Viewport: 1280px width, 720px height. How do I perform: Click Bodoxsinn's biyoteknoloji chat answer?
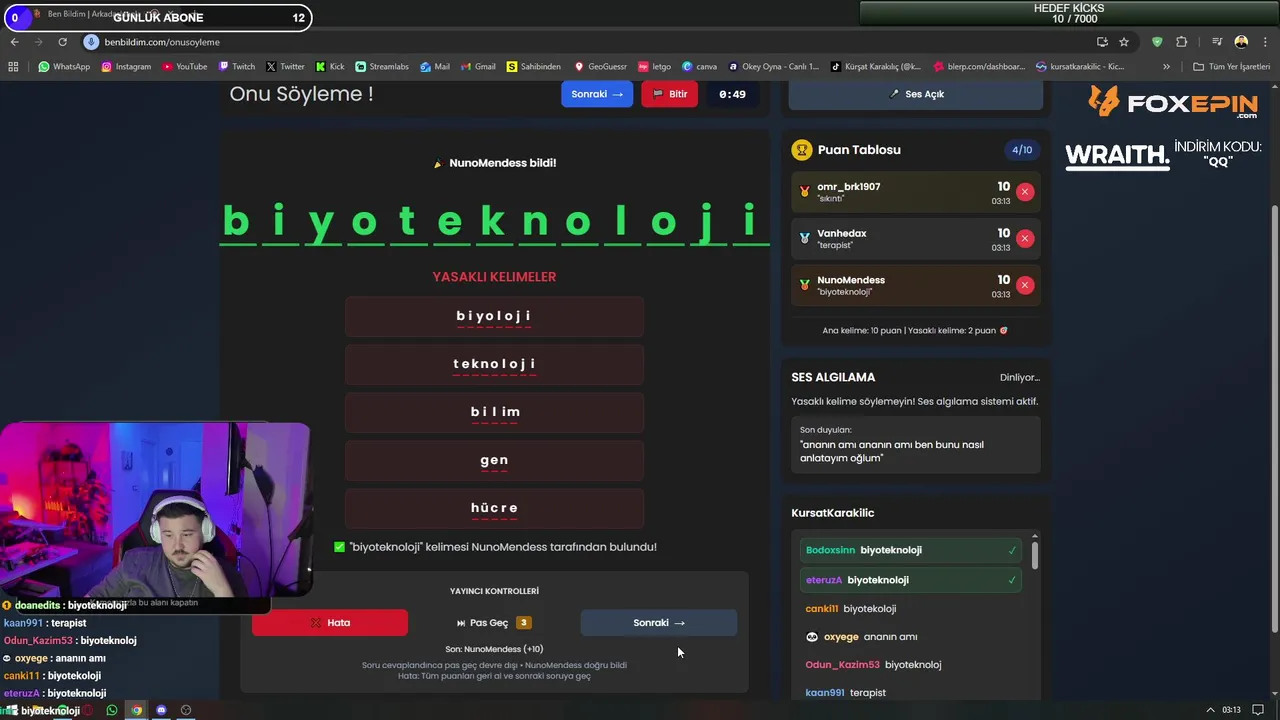tap(911, 550)
